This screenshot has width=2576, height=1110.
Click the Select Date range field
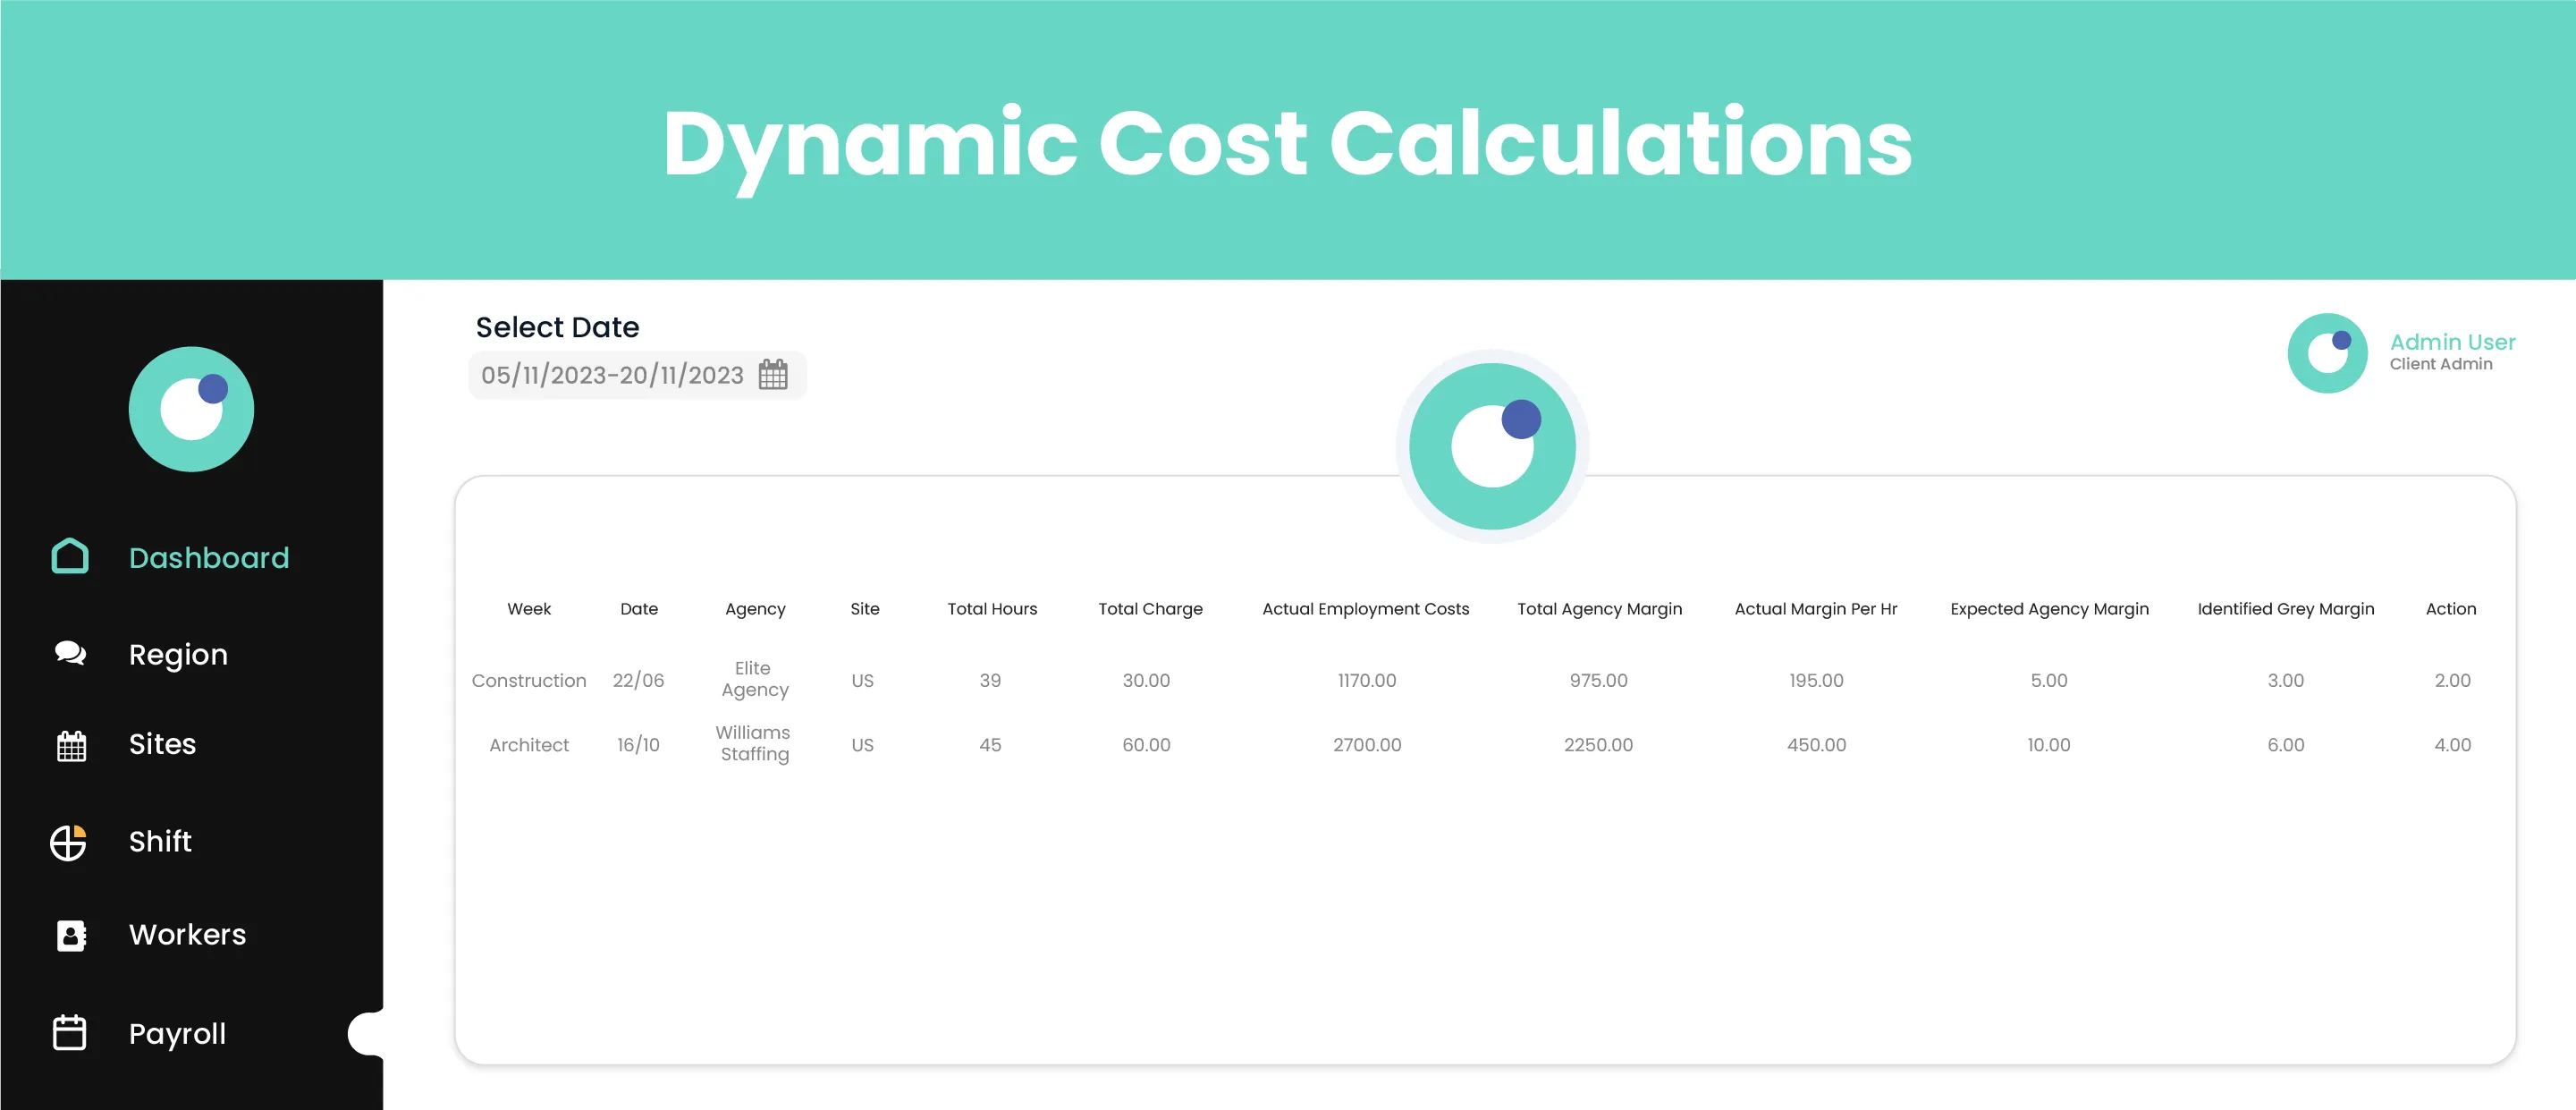click(x=612, y=375)
